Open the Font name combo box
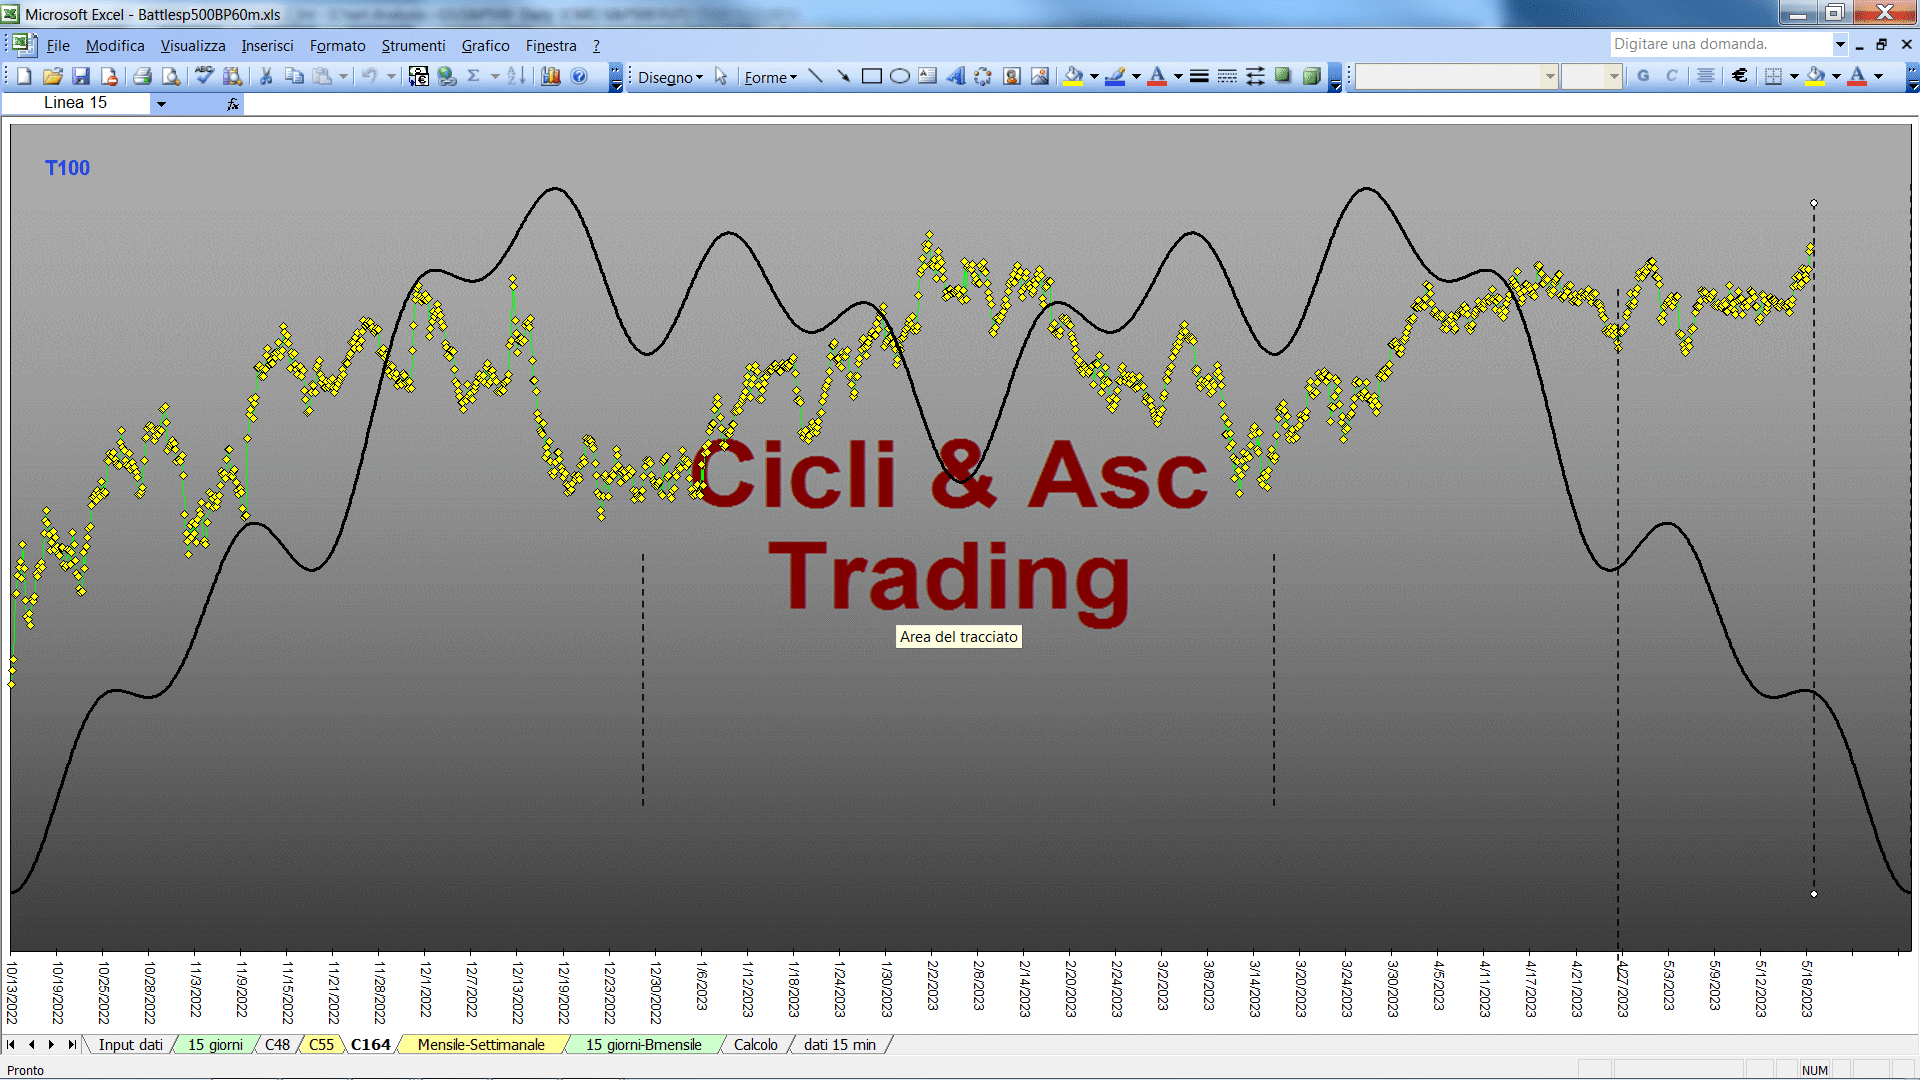The height and width of the screenshot is (1080, 1920). click(1456, 76)
